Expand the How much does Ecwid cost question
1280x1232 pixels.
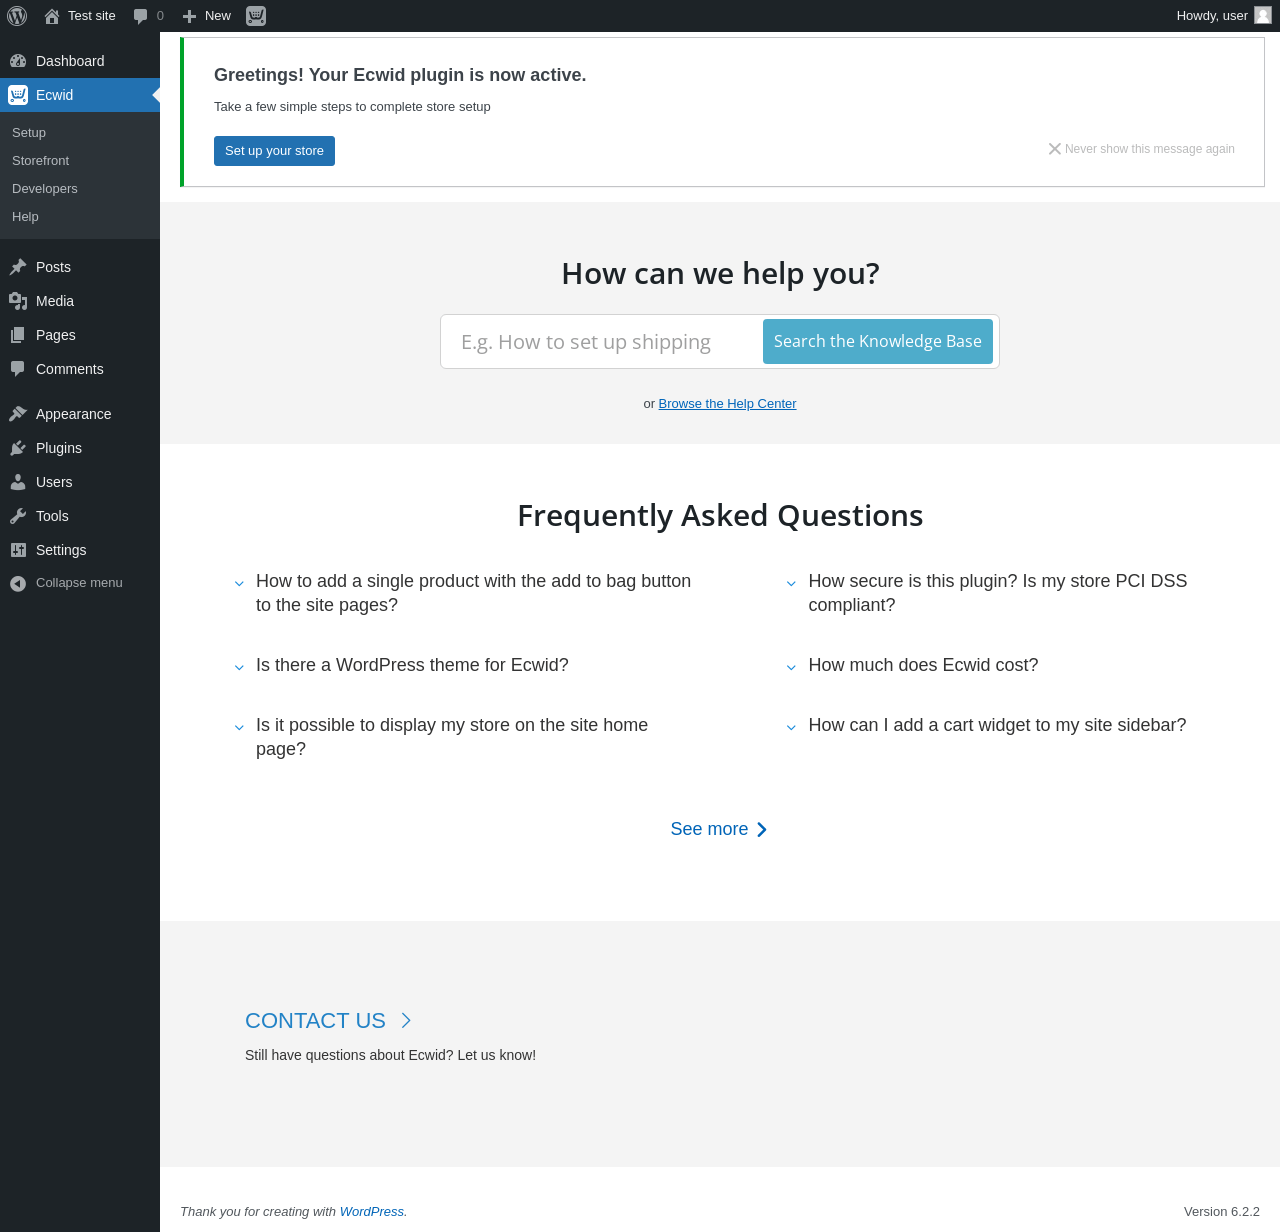922,665
